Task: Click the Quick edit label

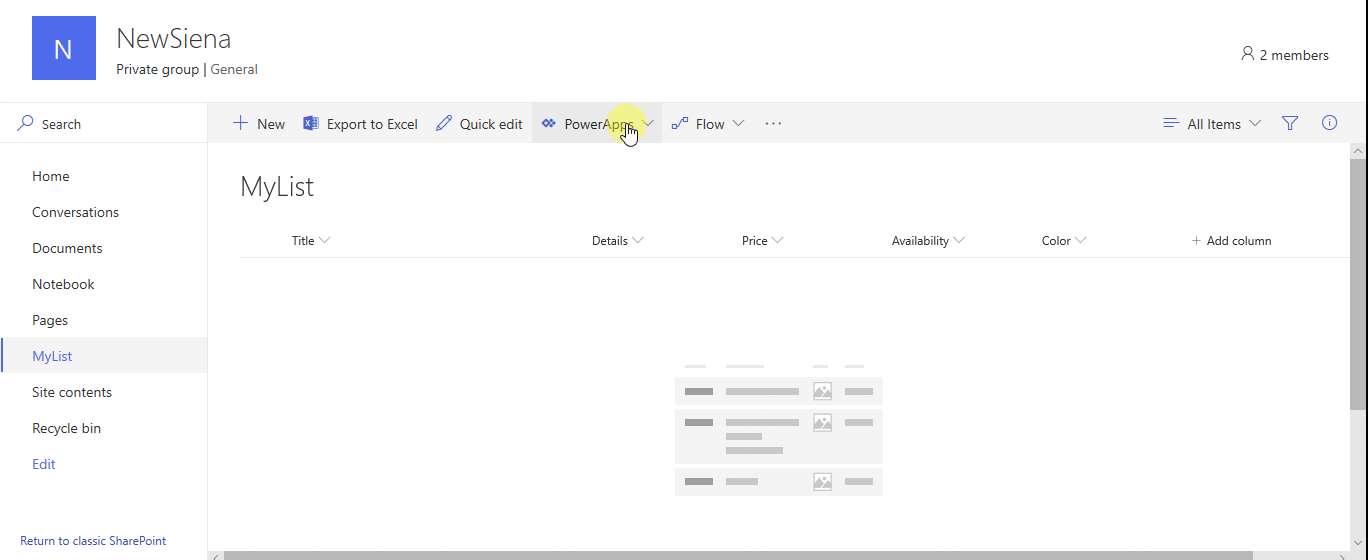Action: (x=491, y=124)
